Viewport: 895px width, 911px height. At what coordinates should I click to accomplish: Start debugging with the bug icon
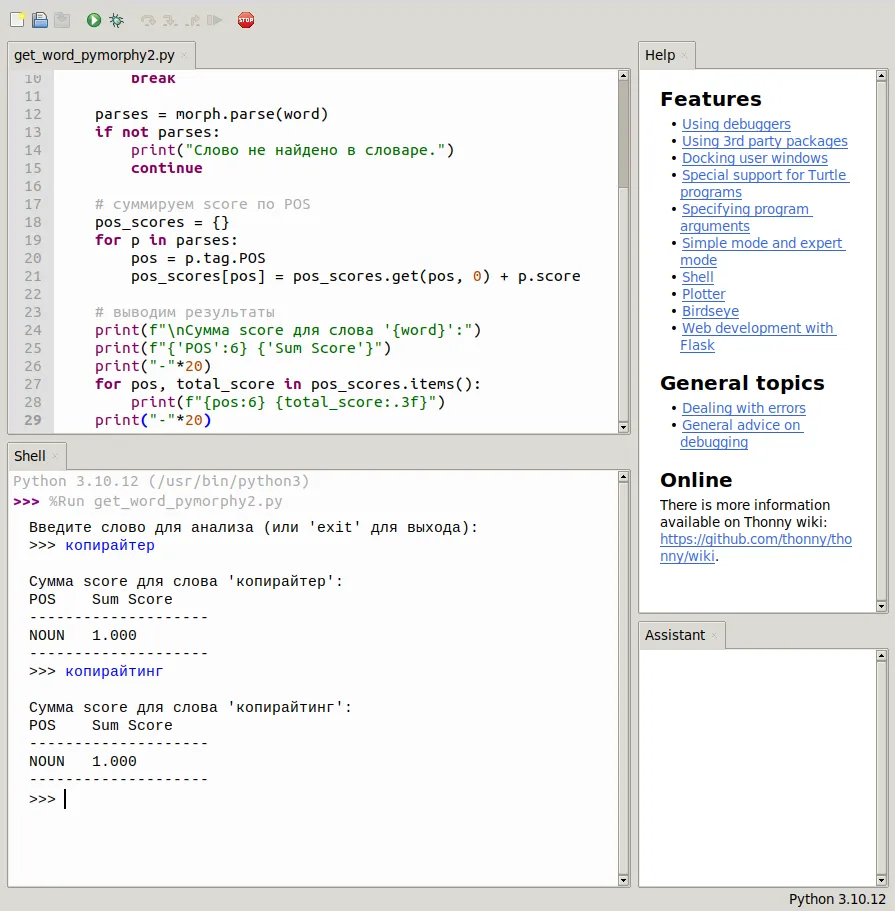(x=116, y=20)
